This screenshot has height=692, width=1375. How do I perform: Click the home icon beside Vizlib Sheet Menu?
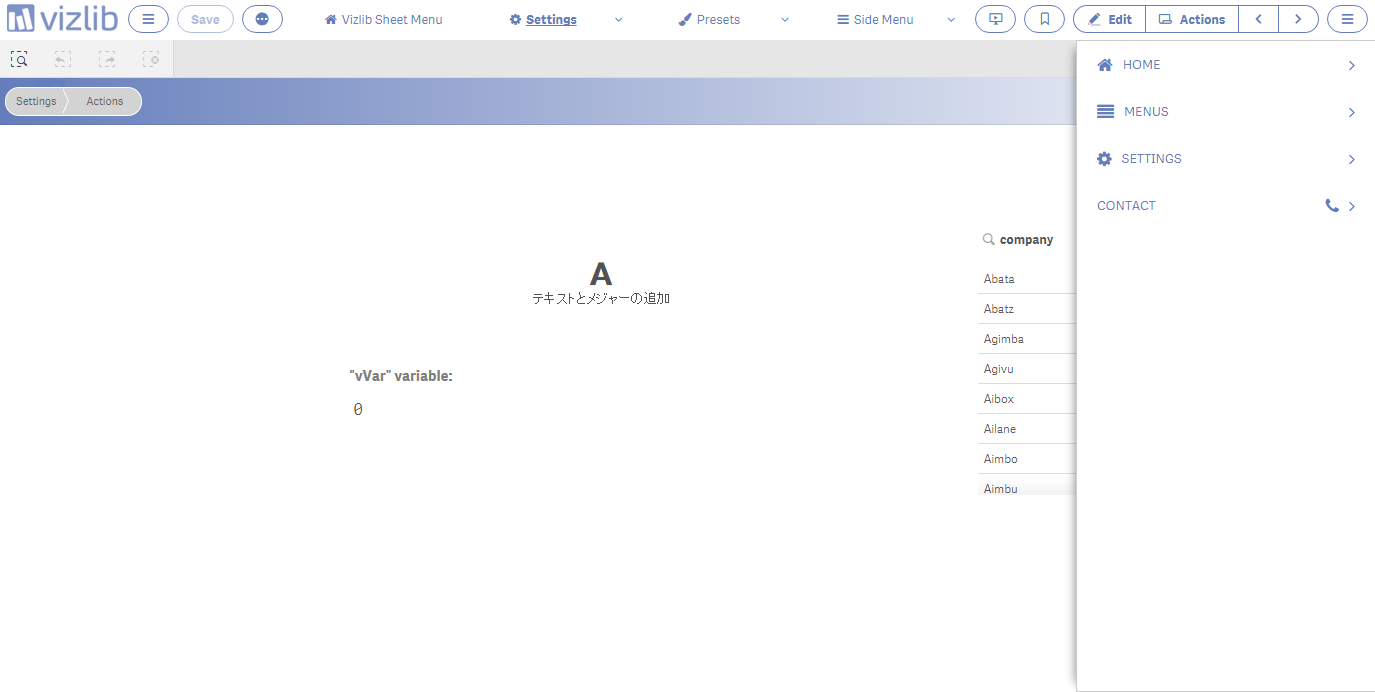[330, 18]
